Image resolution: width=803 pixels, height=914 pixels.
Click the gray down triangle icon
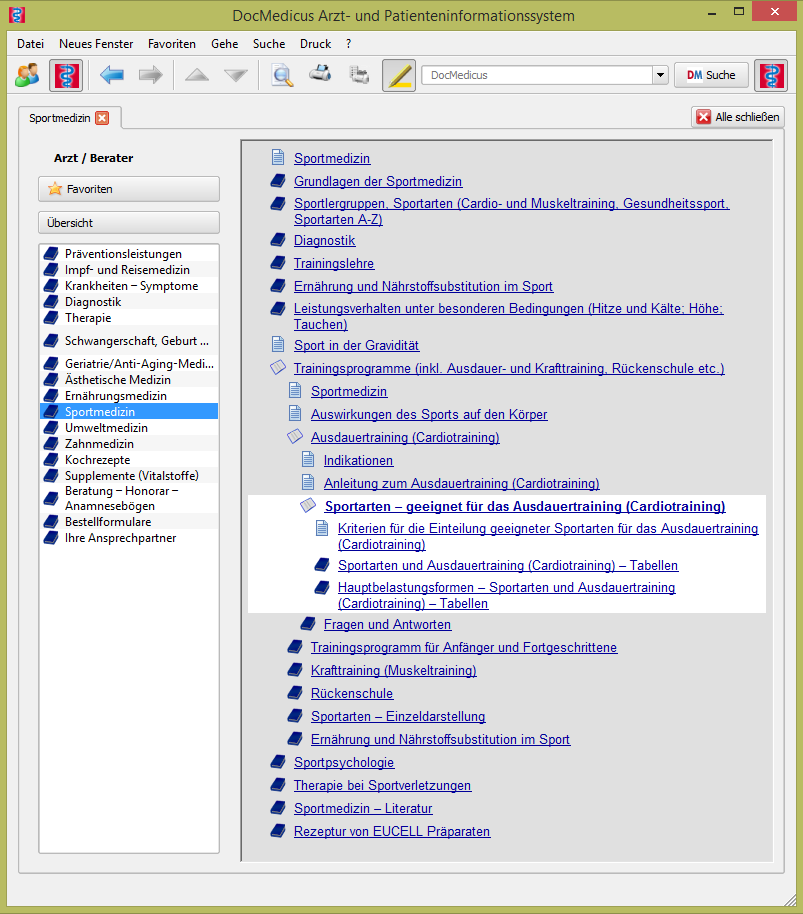point(236,75)
